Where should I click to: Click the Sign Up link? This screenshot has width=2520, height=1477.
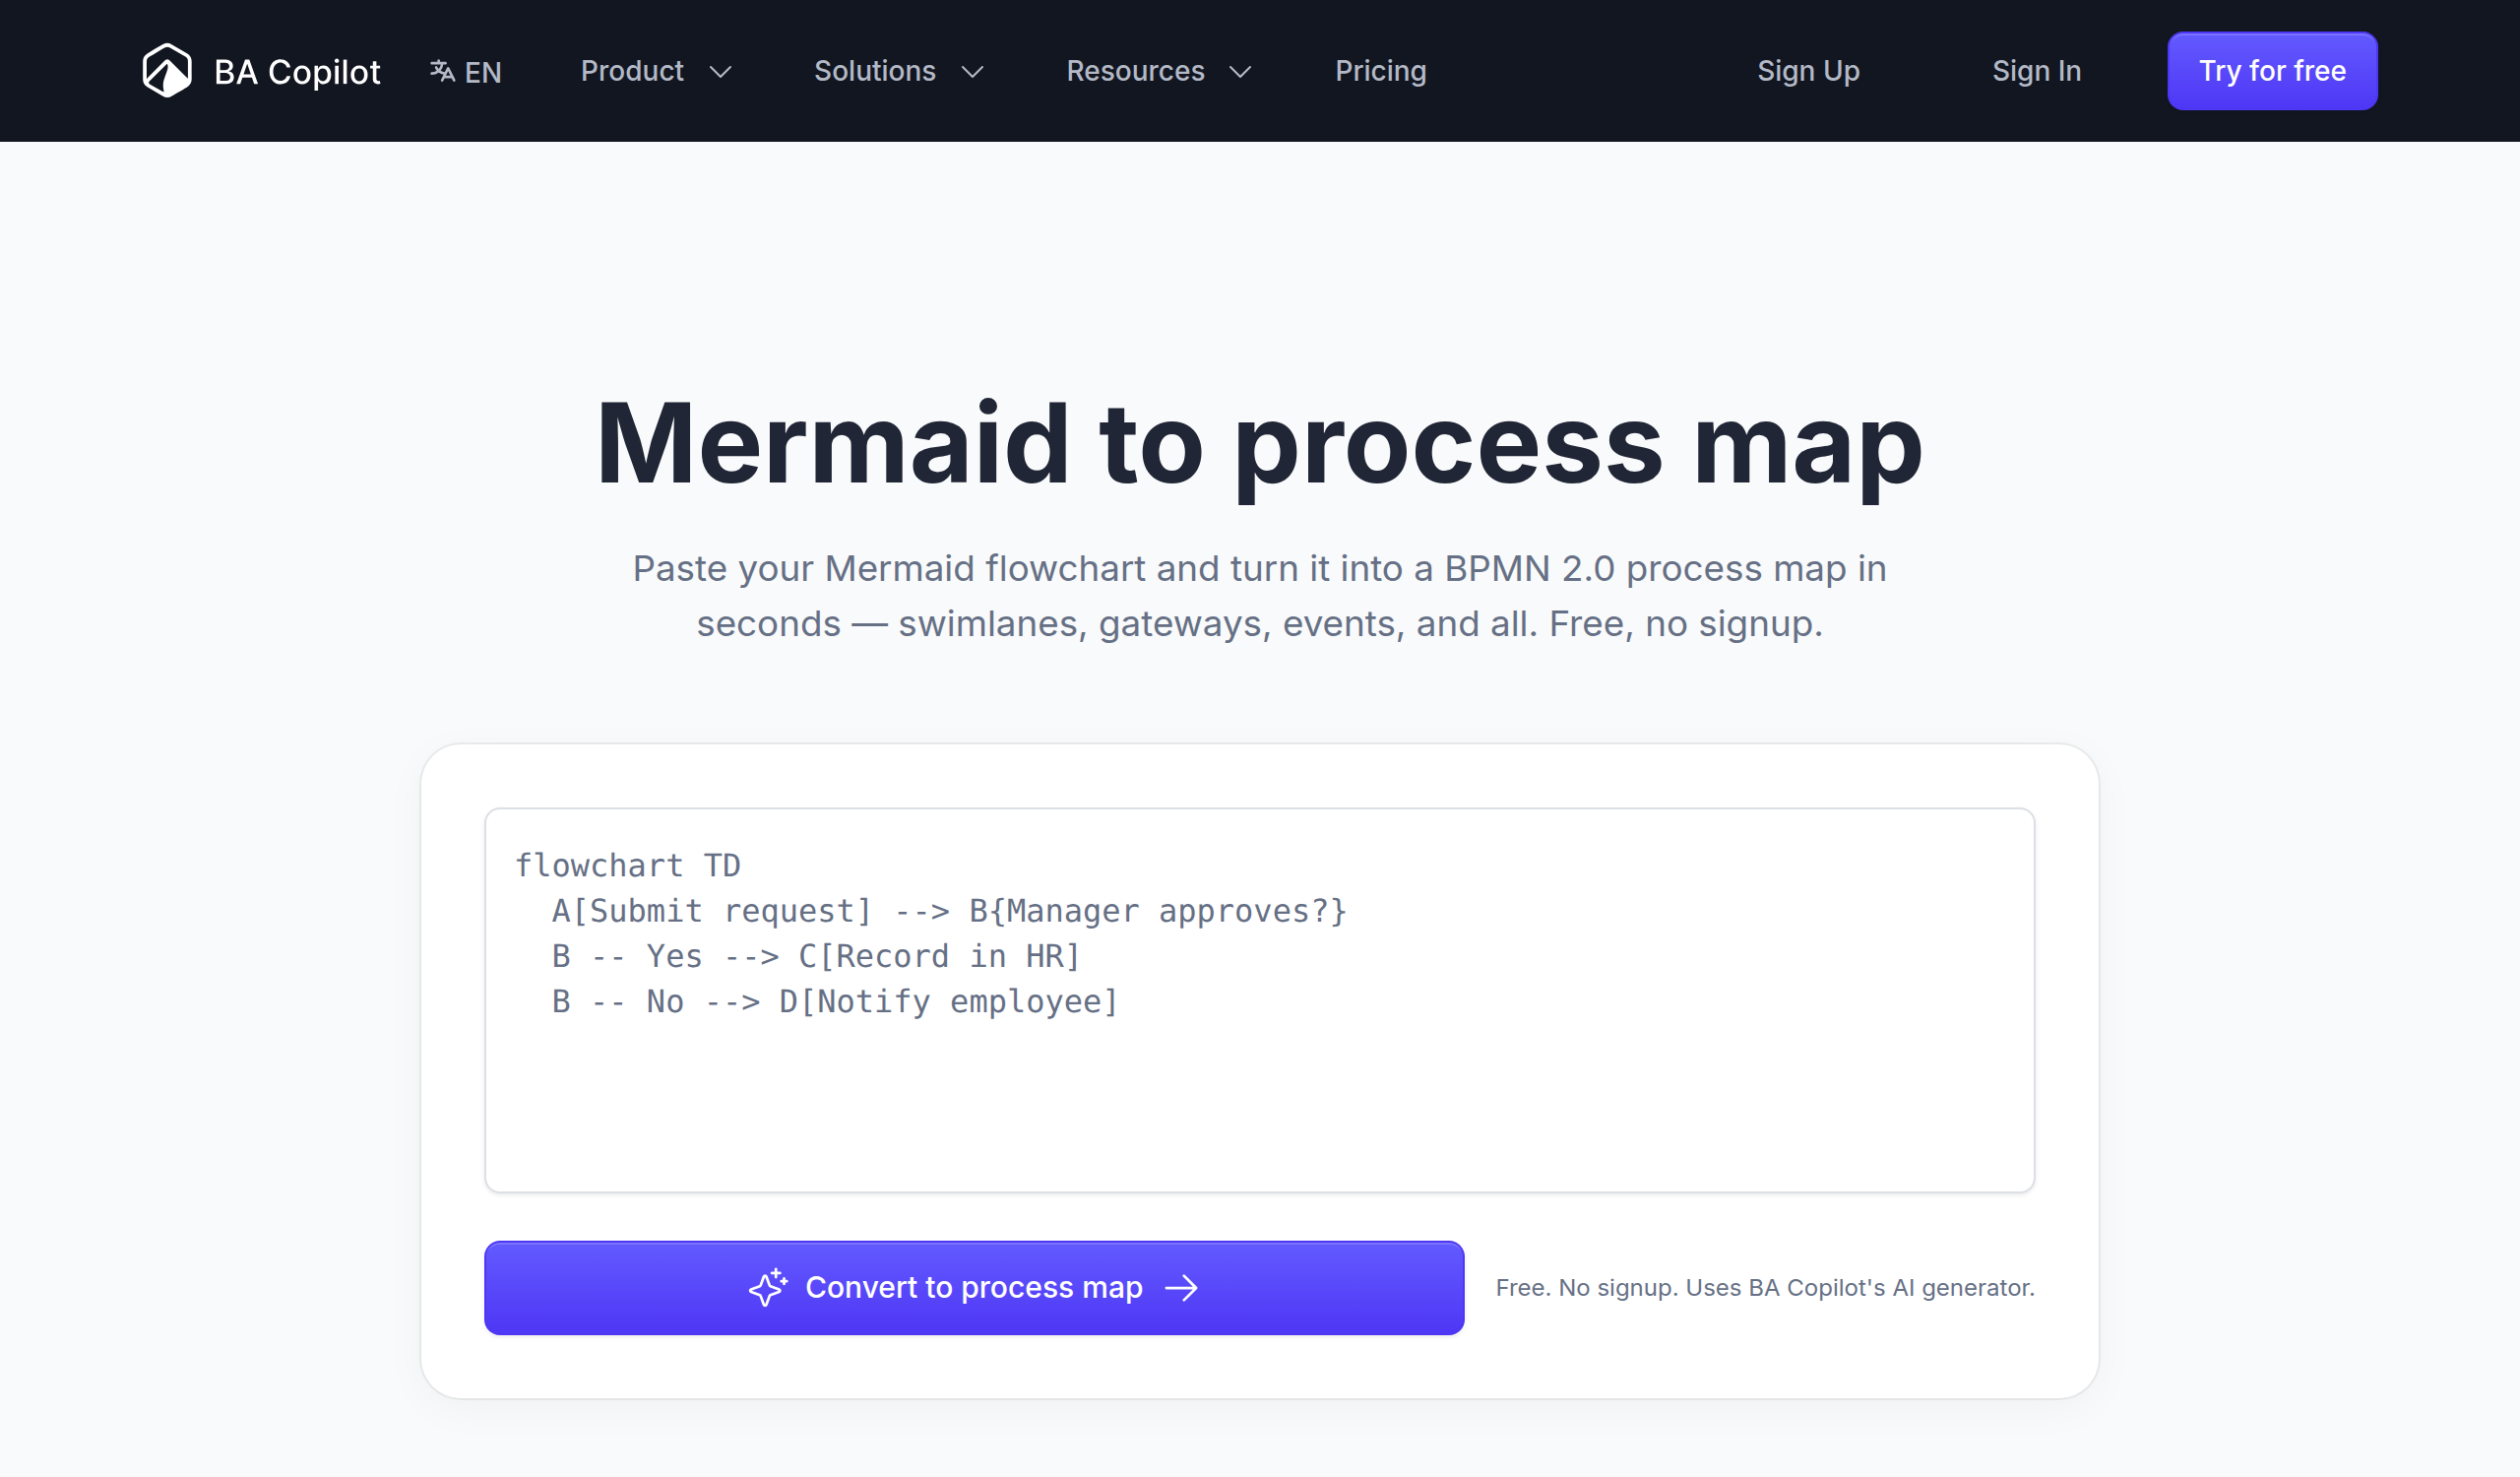pyautogui.click(x=1808, y=71)
